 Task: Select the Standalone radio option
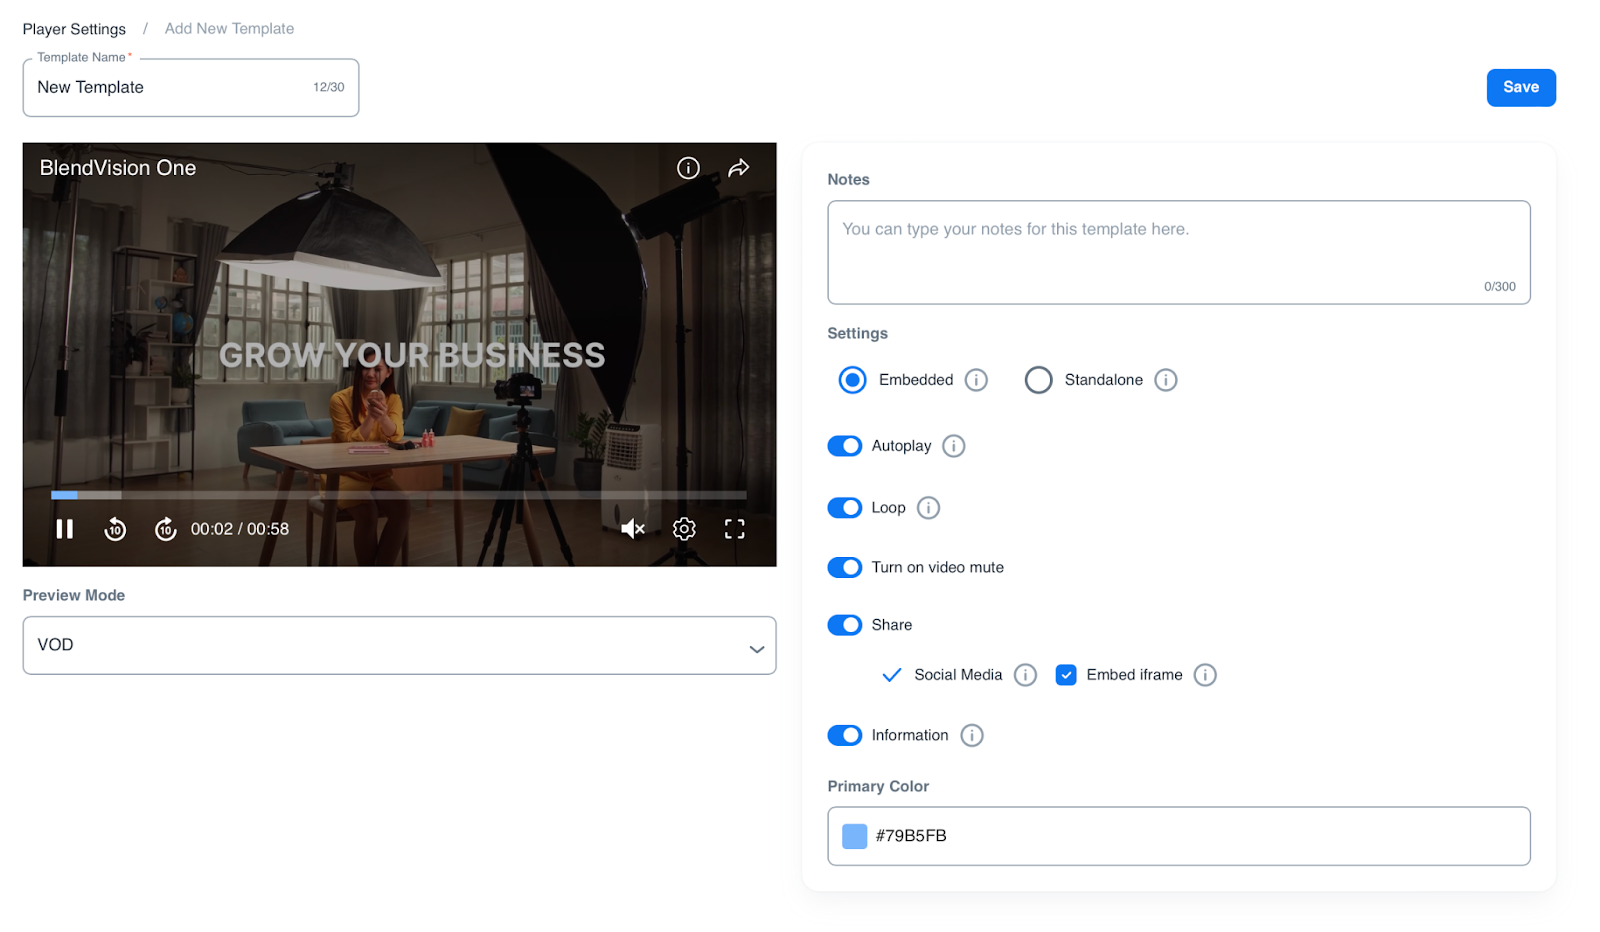[x=1039, y=380]
